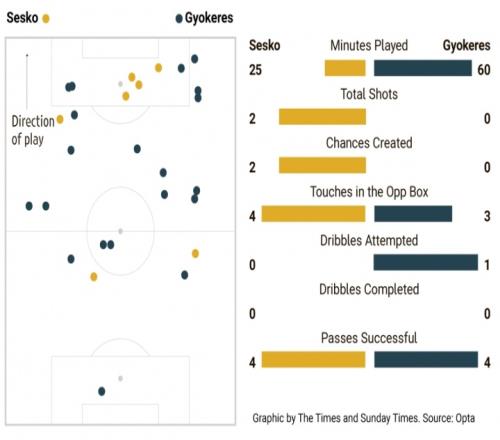
Task: Click the Minutes Played label
Action: [369, 46]
